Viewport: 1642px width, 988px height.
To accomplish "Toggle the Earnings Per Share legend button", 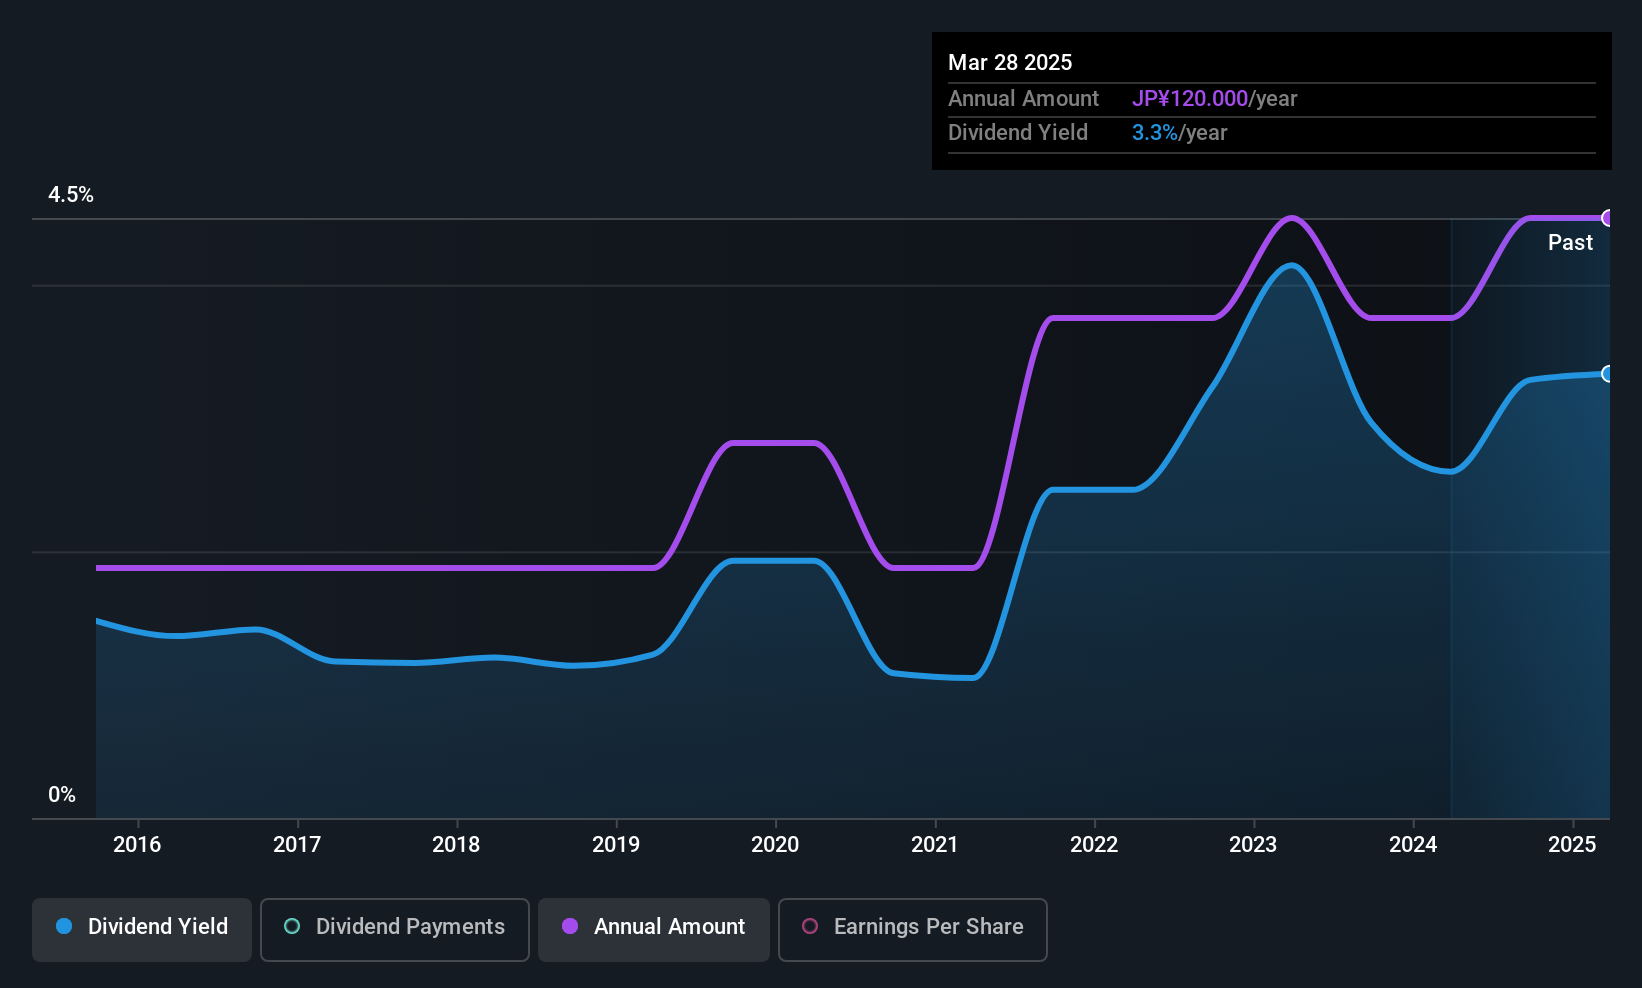I will coord(913,930).
